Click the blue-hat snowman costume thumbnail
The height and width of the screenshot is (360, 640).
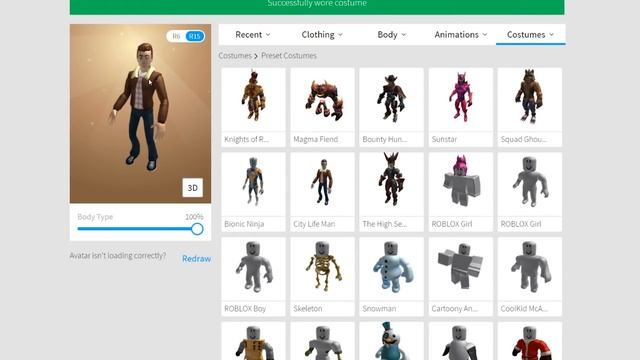tap(391, 341)
